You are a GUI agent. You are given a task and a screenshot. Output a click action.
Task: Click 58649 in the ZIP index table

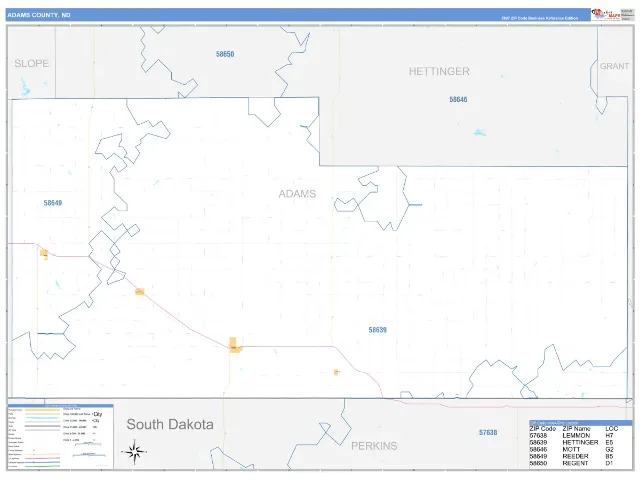pos(538,457)
